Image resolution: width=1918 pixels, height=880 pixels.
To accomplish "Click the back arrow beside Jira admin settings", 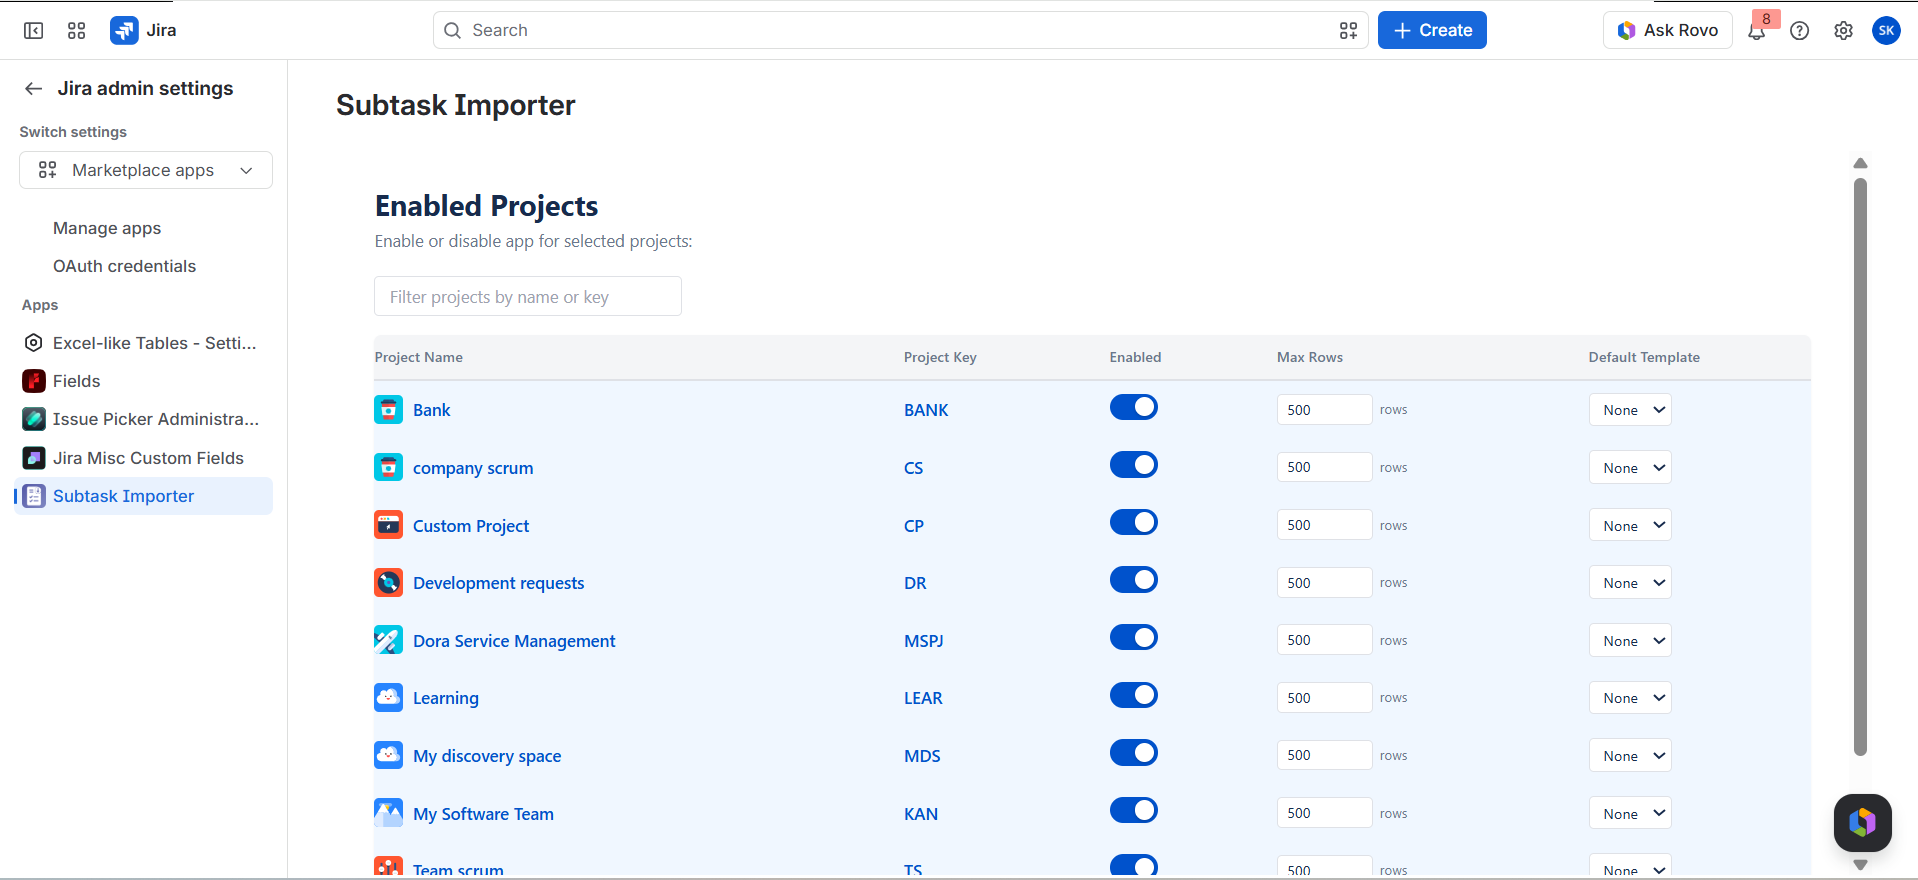I will [x=34, y=89].
